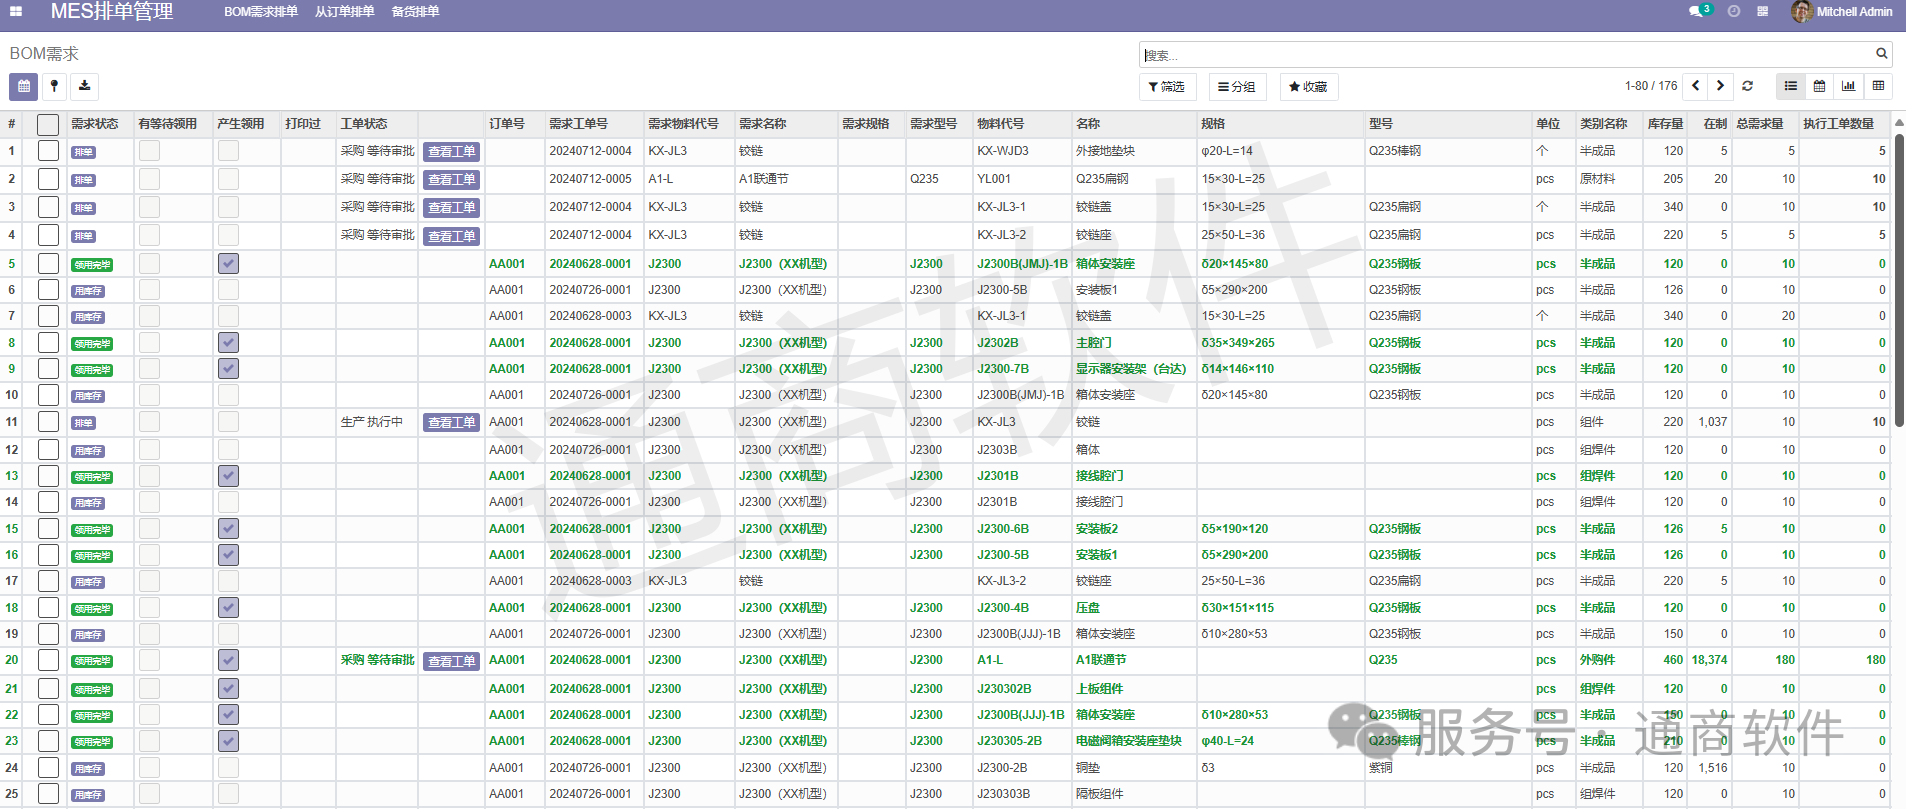Expand the 分组 group-by dropdown
This screenshot has width=1906, height=809.
(x=1237, y=87)
